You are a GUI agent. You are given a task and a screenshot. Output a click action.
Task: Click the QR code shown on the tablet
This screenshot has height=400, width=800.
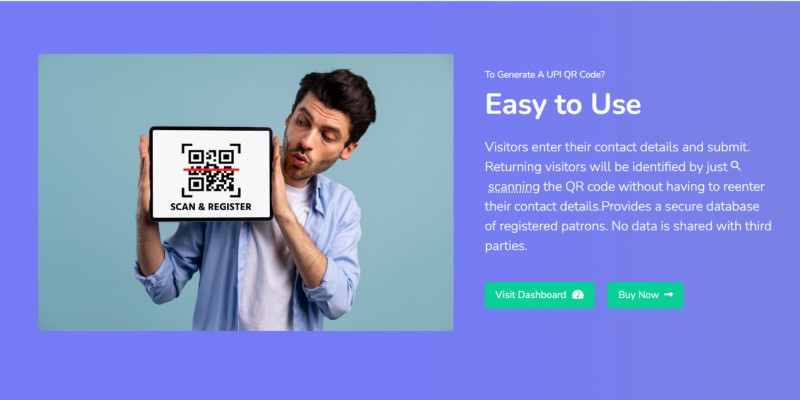pos(211,170)
